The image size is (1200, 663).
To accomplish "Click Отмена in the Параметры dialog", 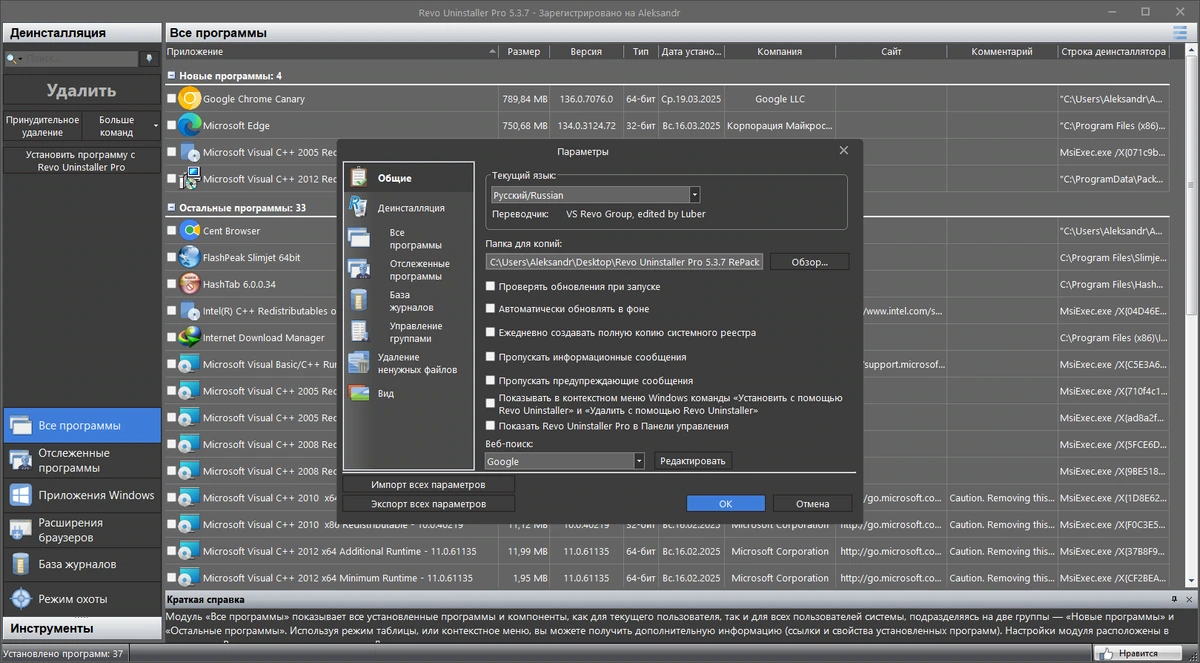I will click(x=813, y=504).
